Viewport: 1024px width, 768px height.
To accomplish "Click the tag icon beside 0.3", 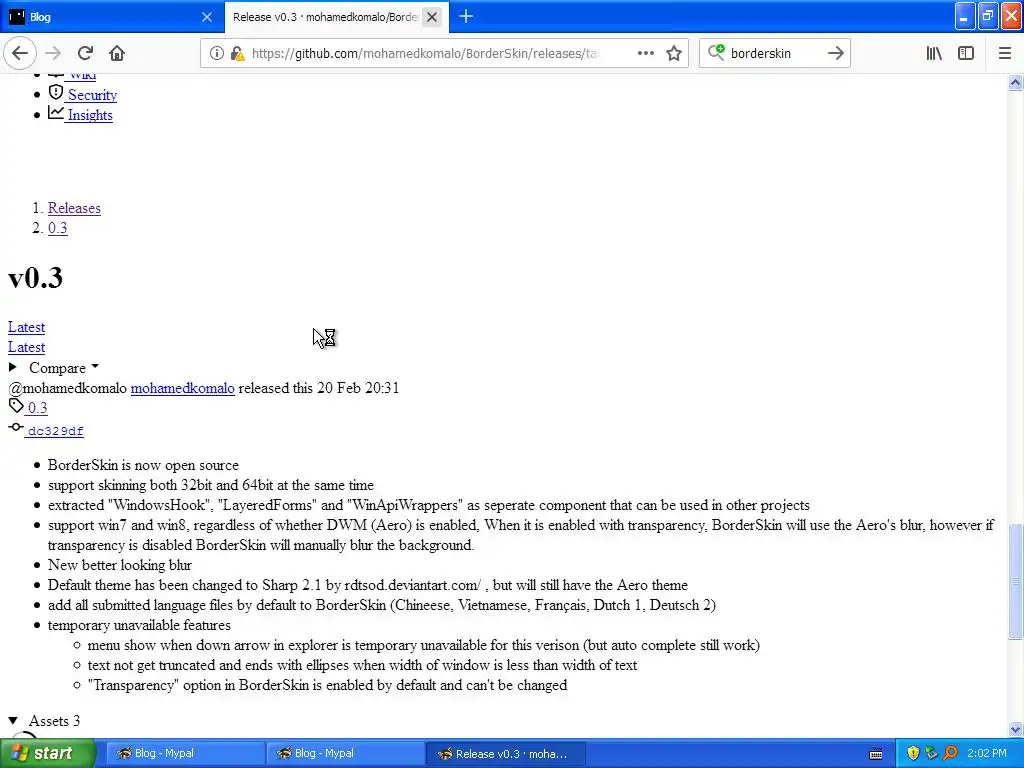I will [x=16, y=406].
